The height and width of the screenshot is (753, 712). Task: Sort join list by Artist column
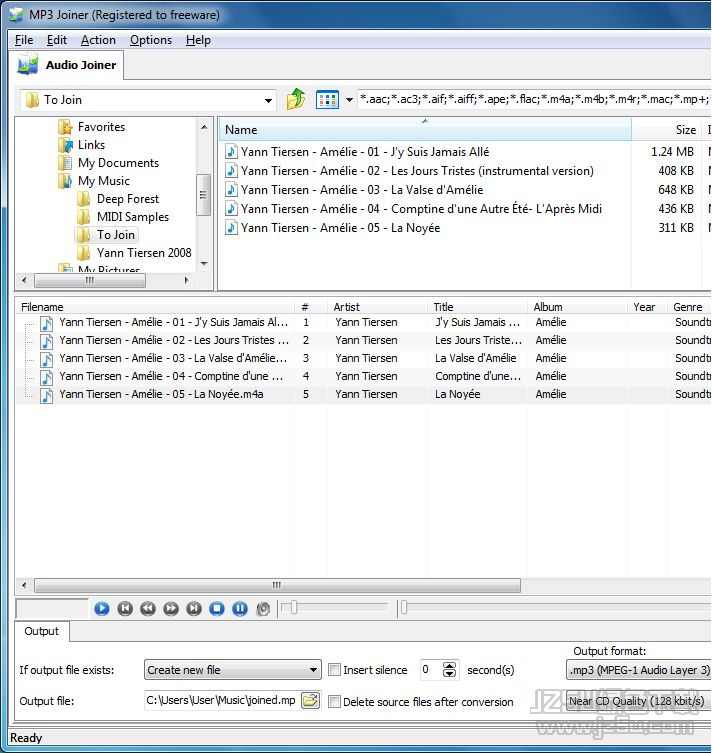377,307
